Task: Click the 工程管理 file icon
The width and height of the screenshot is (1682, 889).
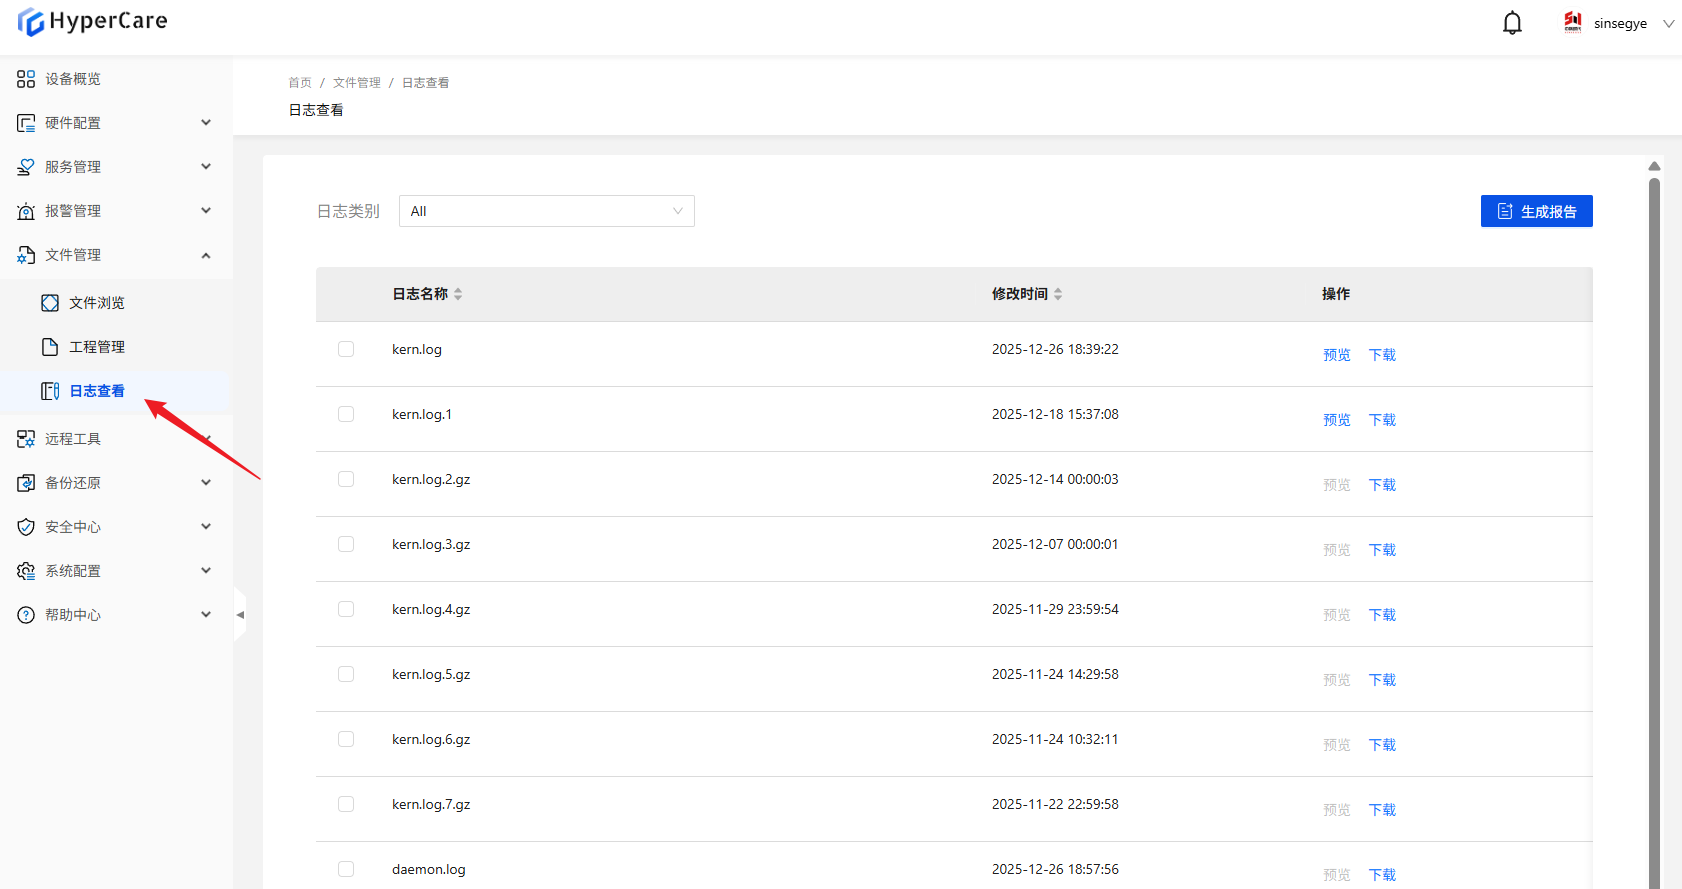Action: (x=50, y=347)
